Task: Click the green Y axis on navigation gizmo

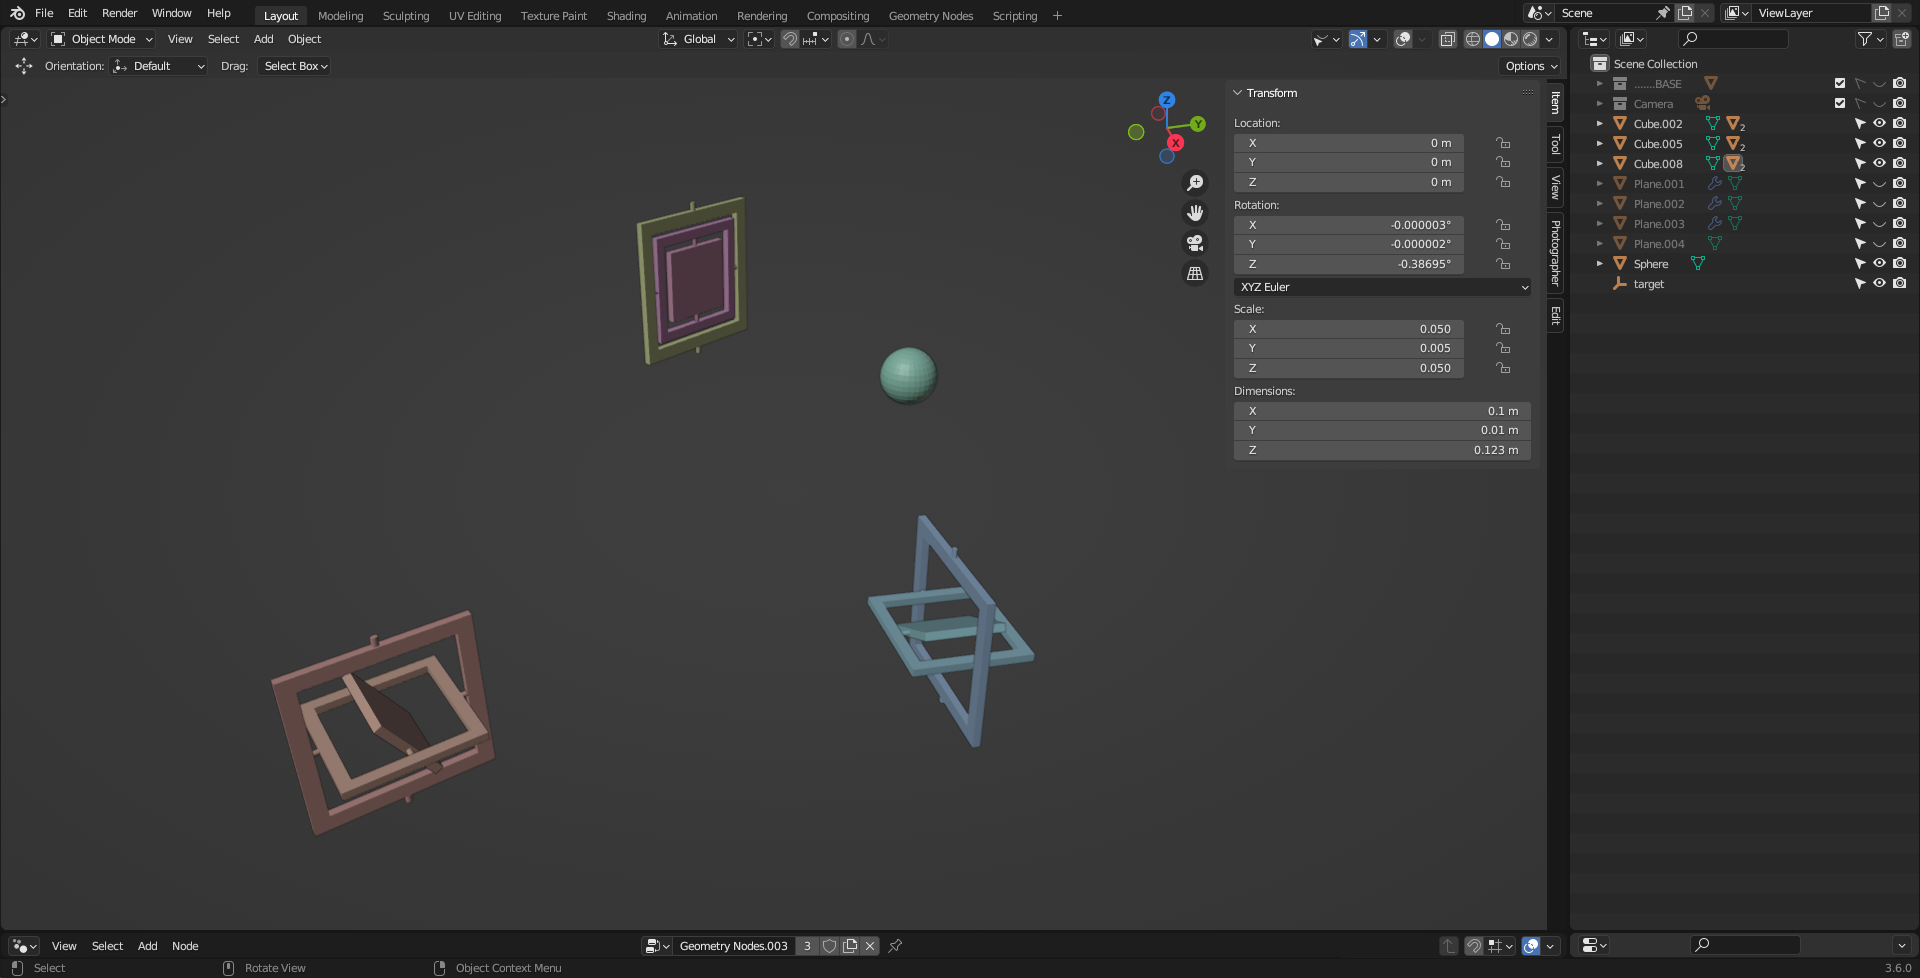Action: tap(1198, 124)
